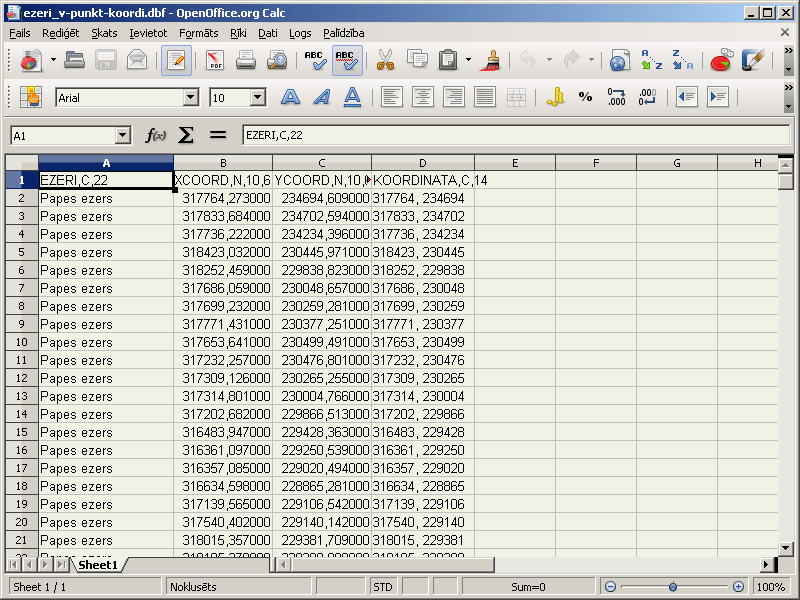This screenshot has width=800, height=600.
Task: Increase the indent
Action: click(x=718, y=97)
